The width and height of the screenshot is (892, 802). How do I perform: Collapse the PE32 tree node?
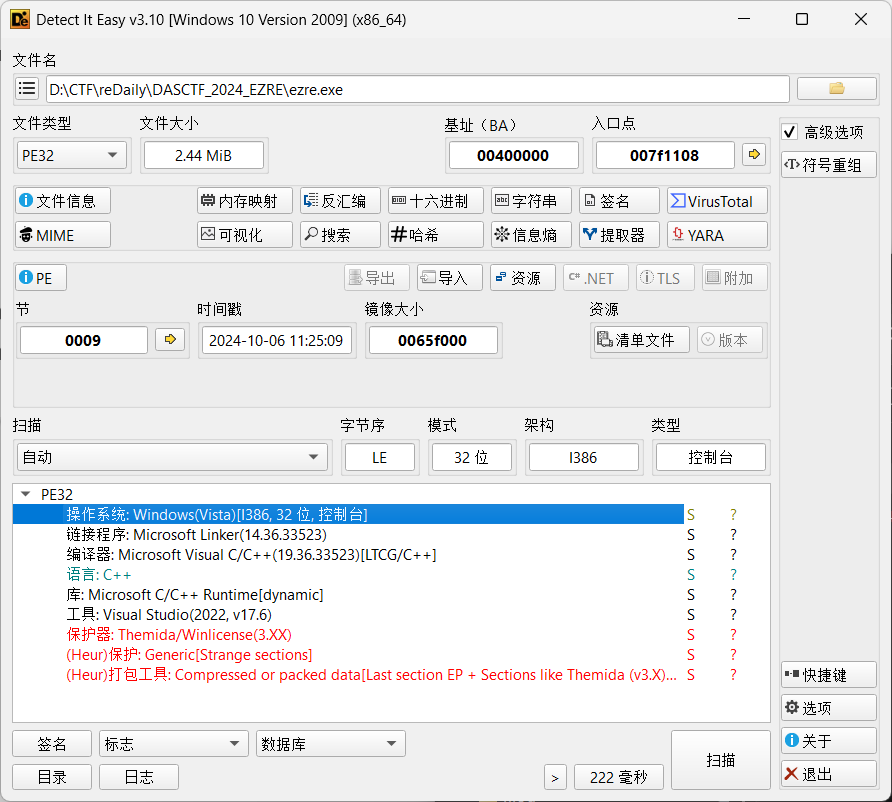[25, 494]
